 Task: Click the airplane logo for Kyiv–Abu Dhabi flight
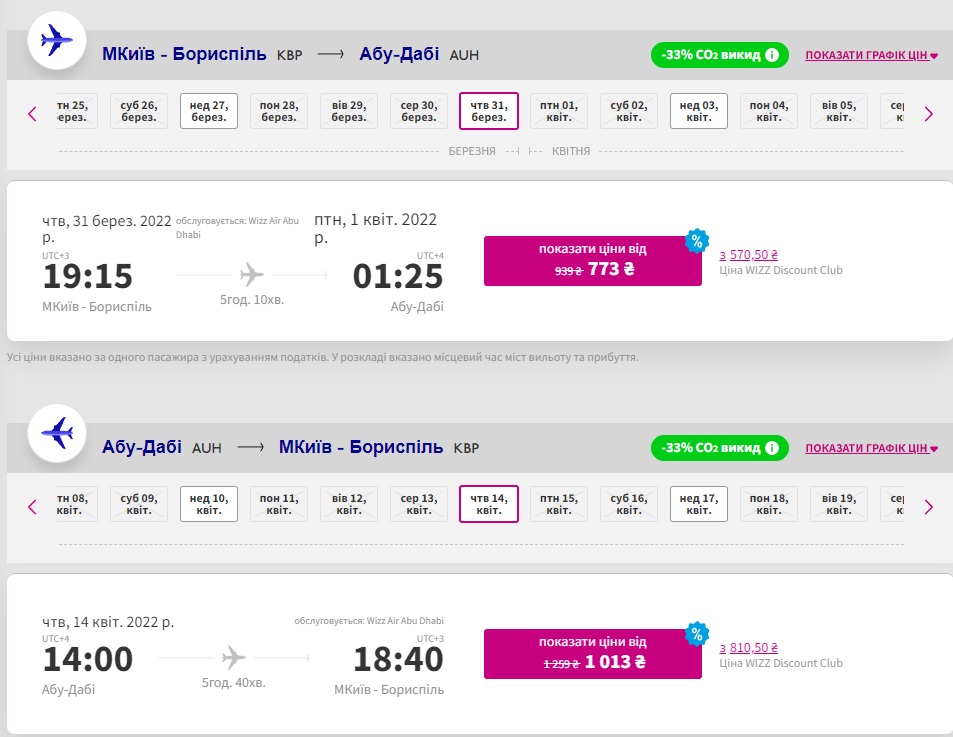56,42
